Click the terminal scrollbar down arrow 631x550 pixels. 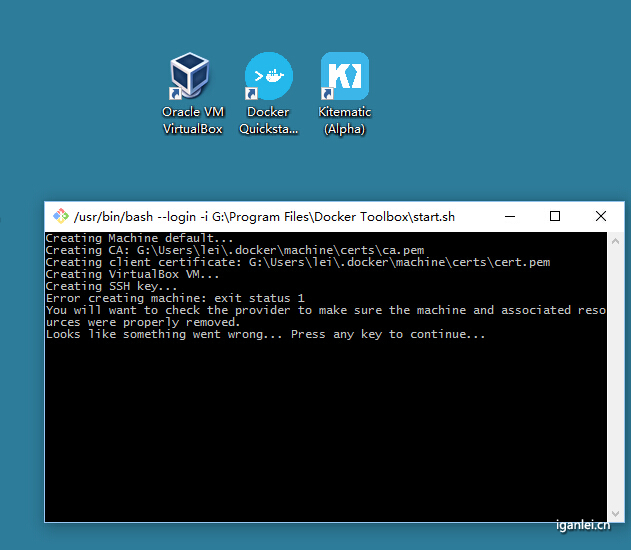pos(615,514)
